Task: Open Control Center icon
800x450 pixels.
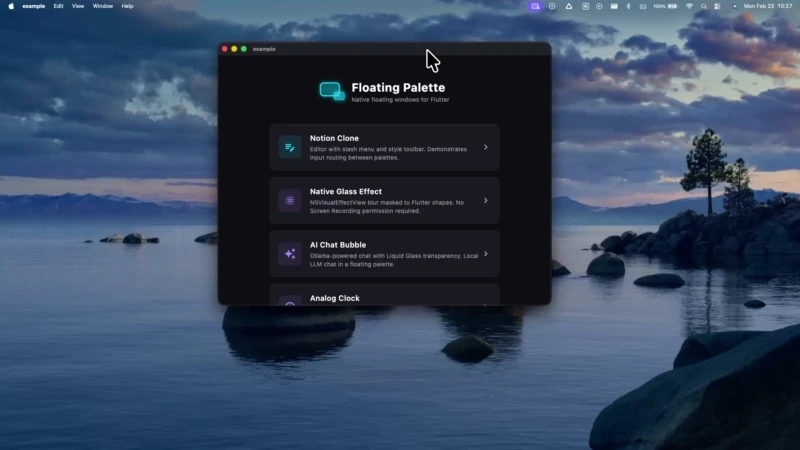Action: pyautogui.click(x=717, y=6)
